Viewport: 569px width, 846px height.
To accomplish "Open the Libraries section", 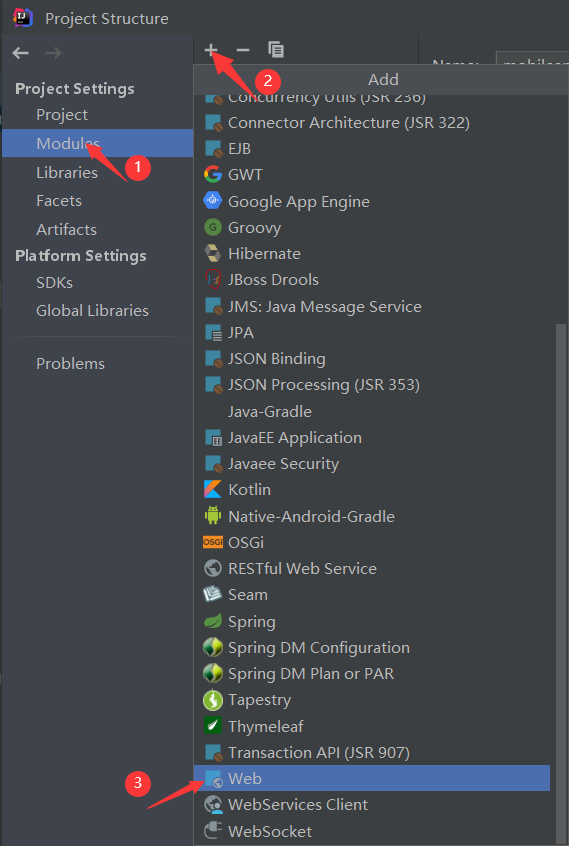I will point(67,173).
